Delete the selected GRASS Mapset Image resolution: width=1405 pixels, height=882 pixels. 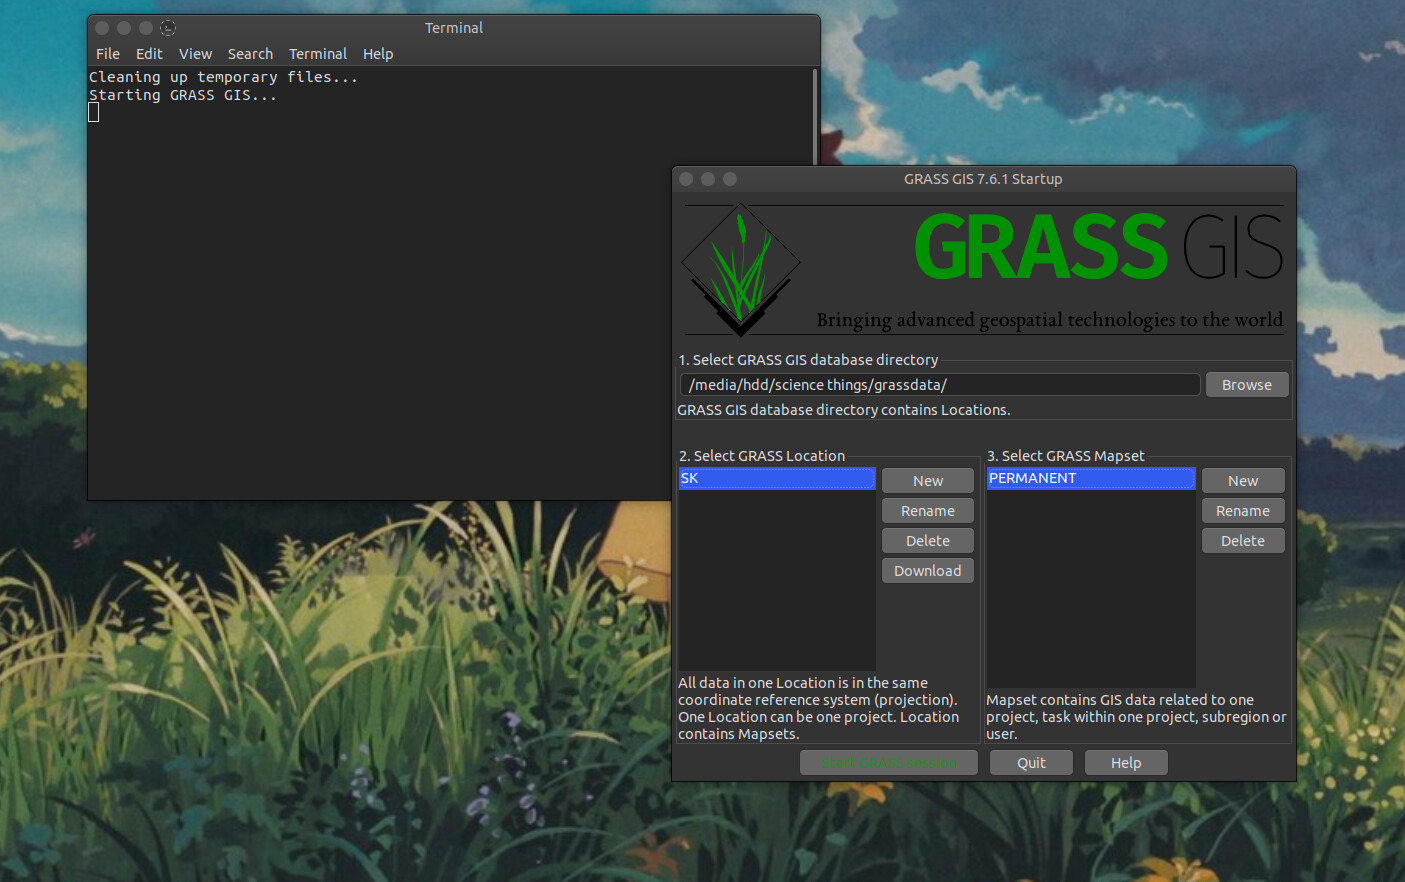tap(1243, 541)
